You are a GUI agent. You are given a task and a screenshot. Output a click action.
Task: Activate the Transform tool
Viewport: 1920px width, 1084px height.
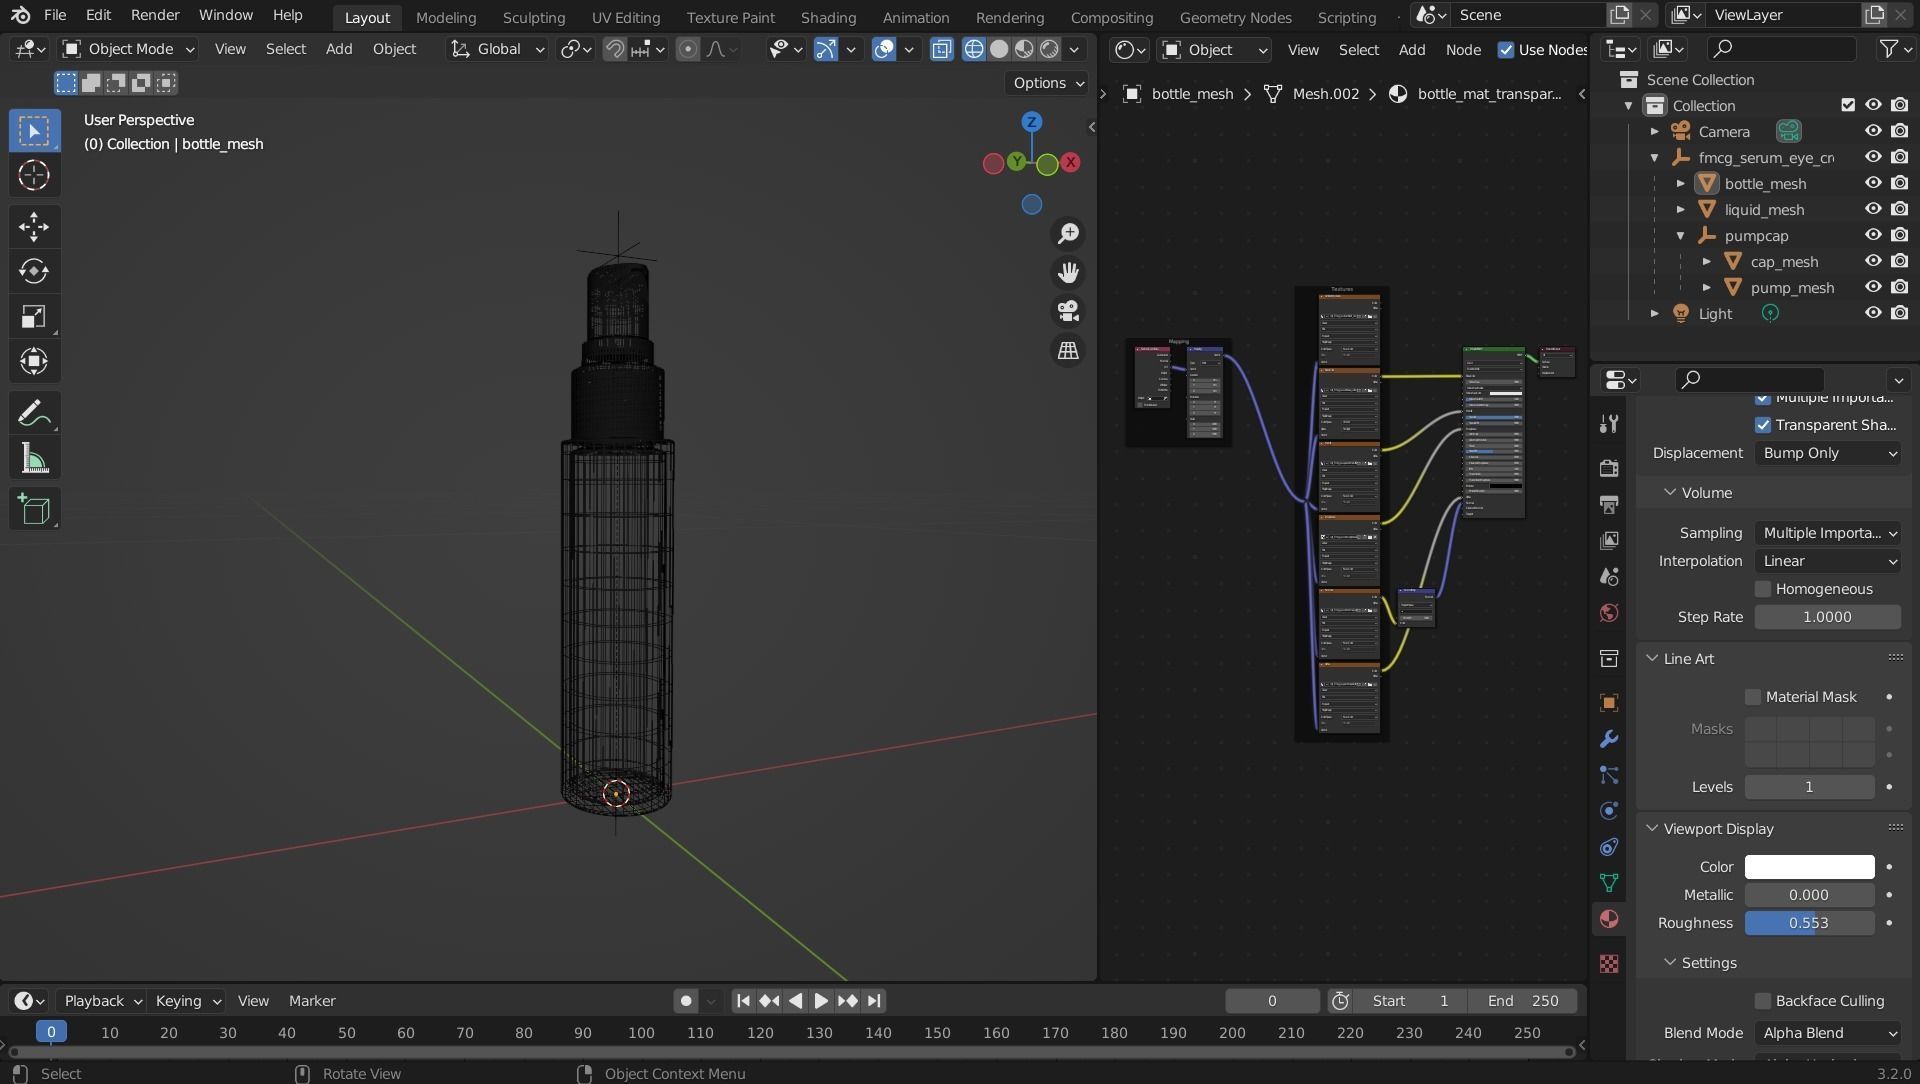(34, 361)
